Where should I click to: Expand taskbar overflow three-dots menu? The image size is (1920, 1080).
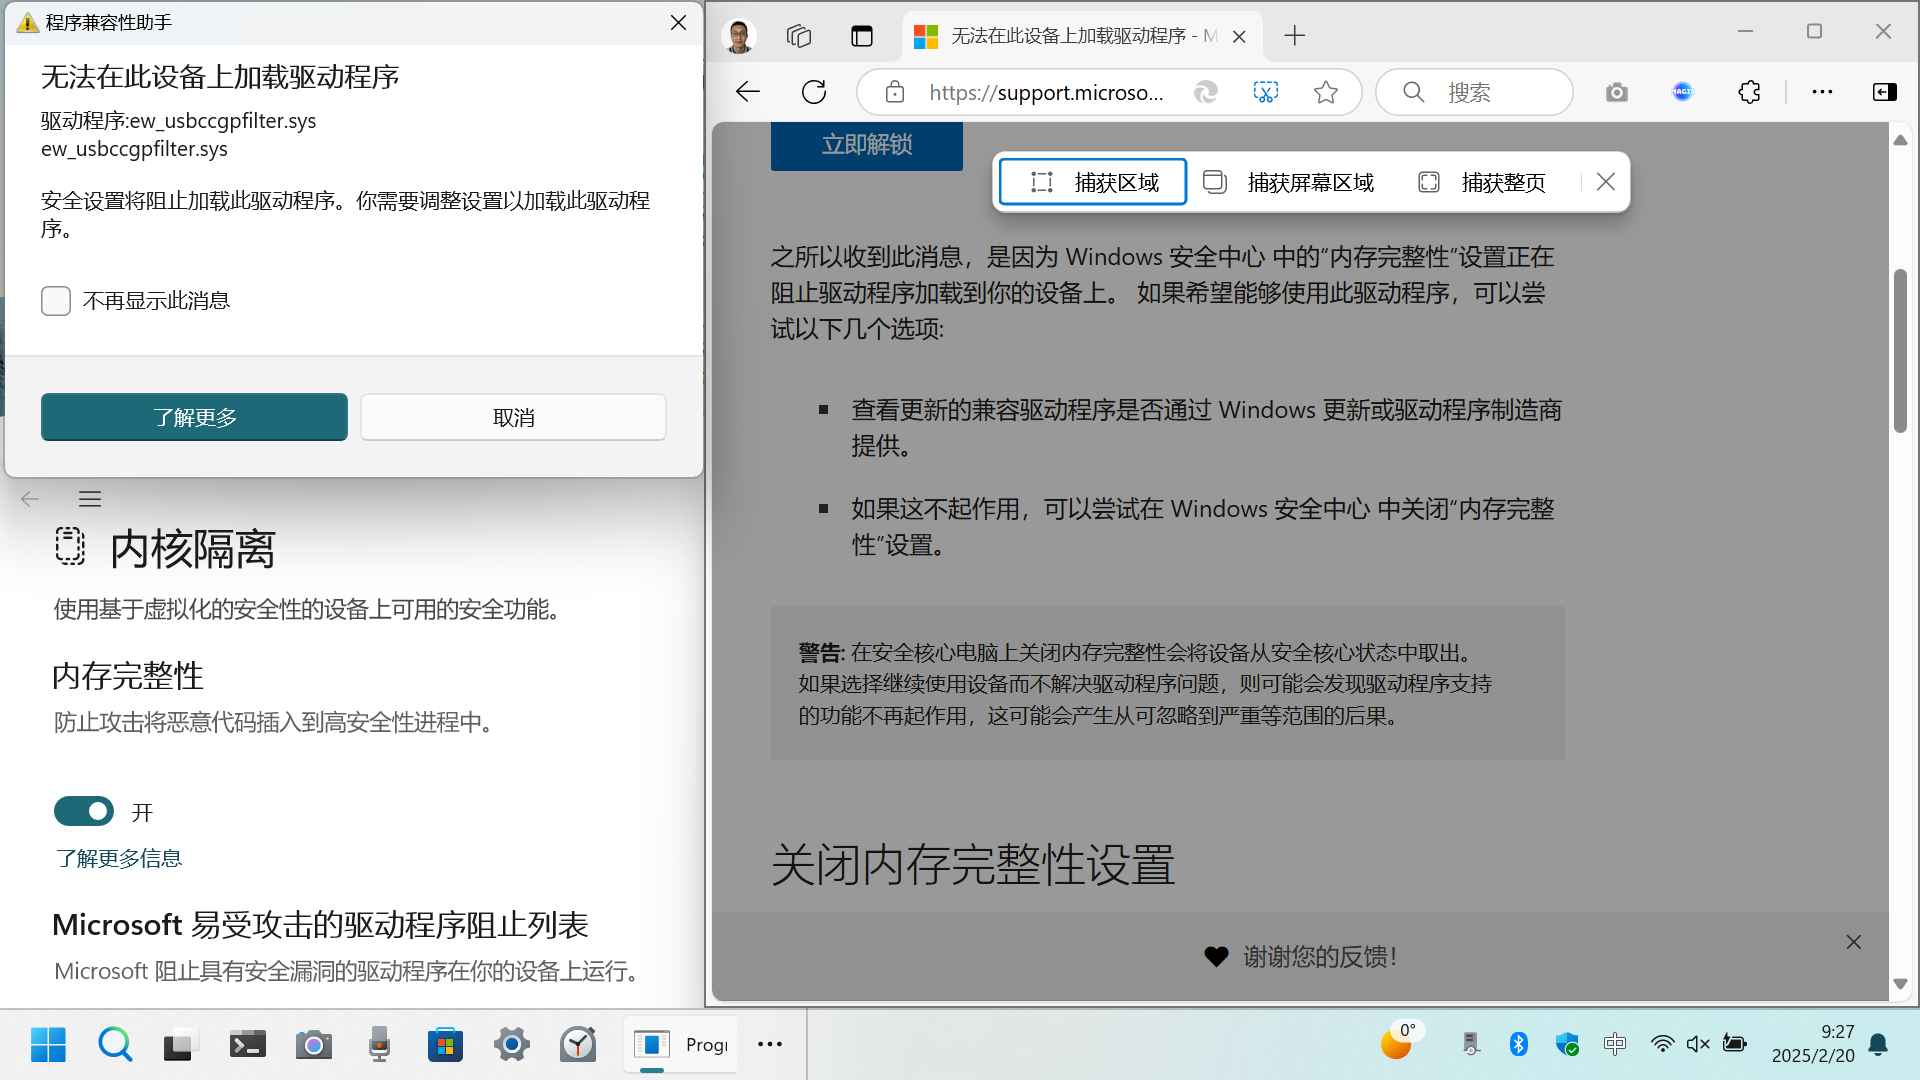point(770,1044)
